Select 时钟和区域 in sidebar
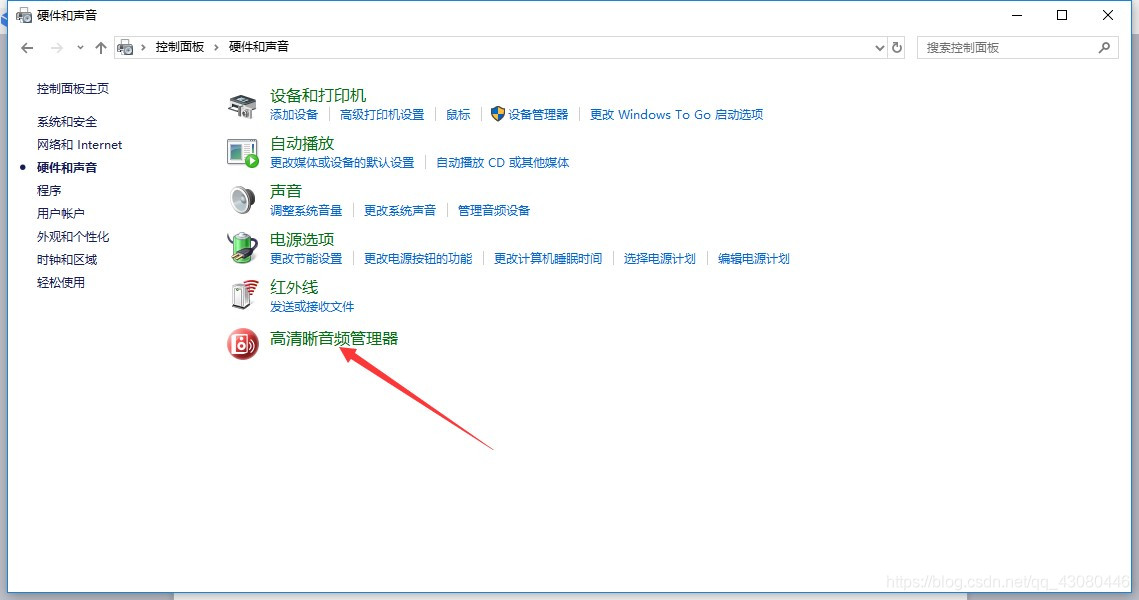Screen dimensions: 1139x600 pyautogui.click(x=67, y=259)
